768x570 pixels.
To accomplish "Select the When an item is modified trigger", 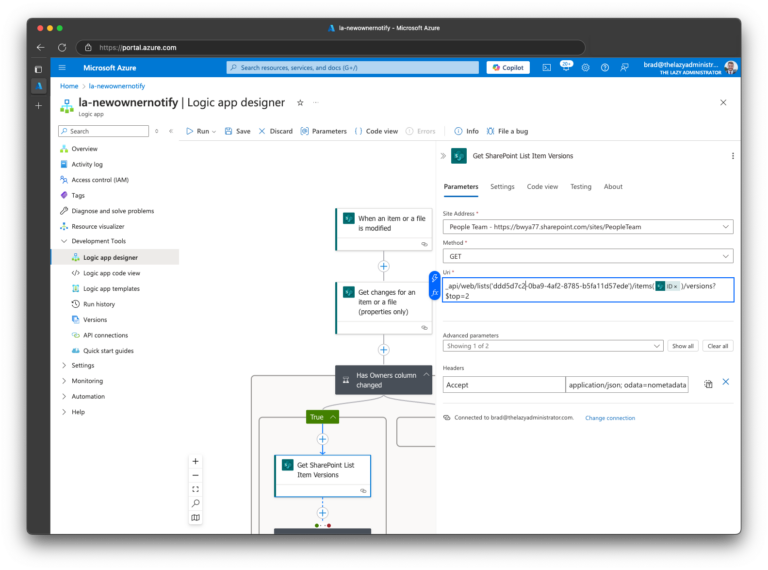I will (384, 229).
